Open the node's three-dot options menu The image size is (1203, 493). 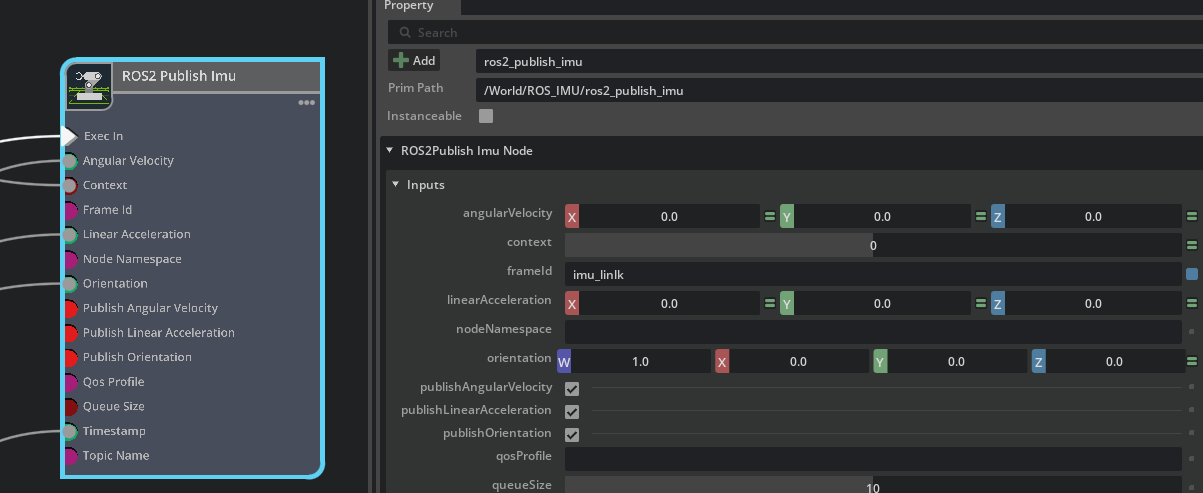[307, 103]
